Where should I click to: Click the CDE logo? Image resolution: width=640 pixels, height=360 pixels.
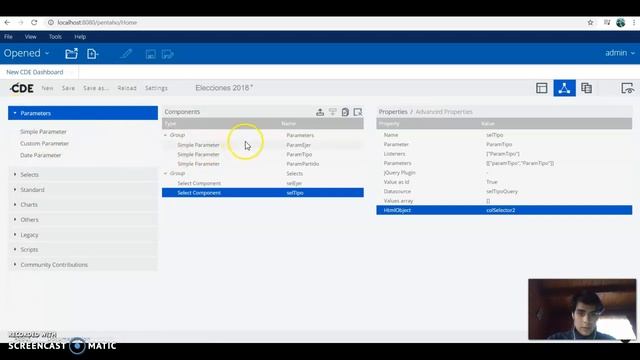22,88
